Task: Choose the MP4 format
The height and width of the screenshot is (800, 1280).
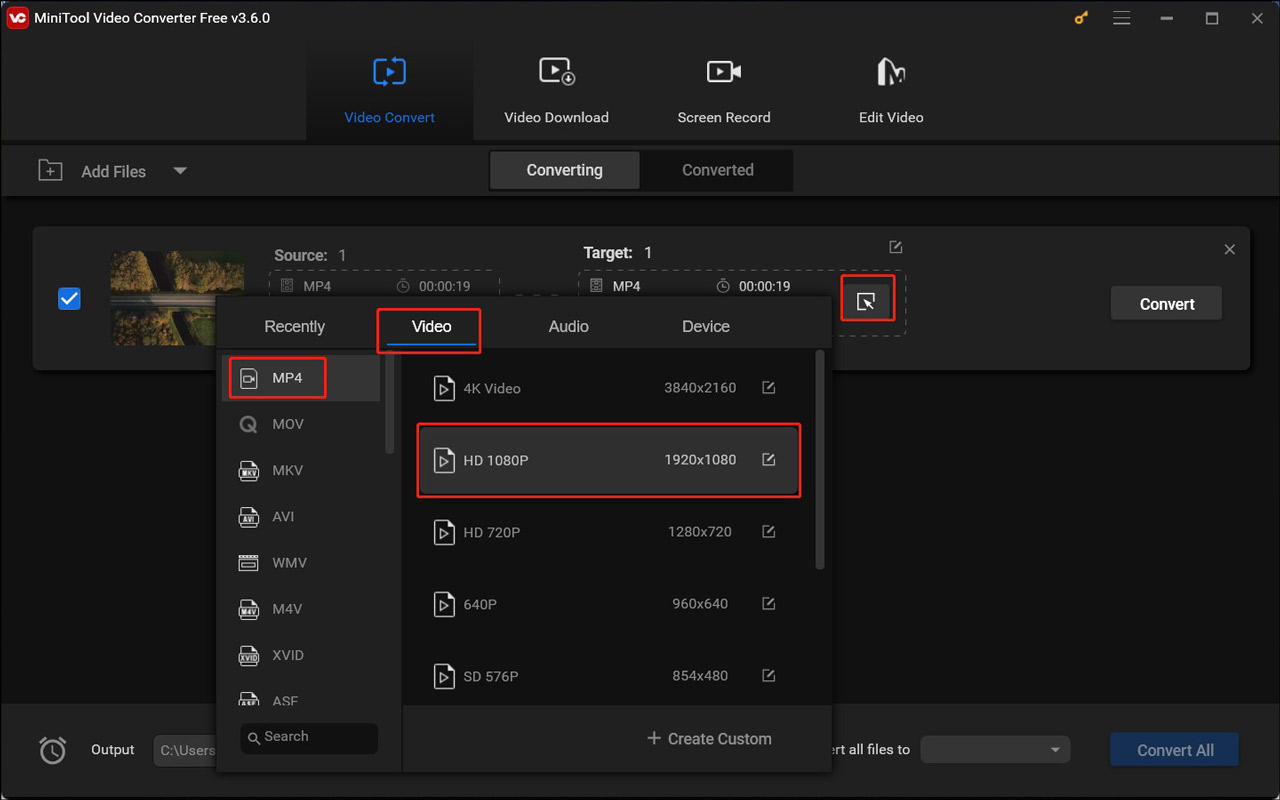Action: pos(301,378)
